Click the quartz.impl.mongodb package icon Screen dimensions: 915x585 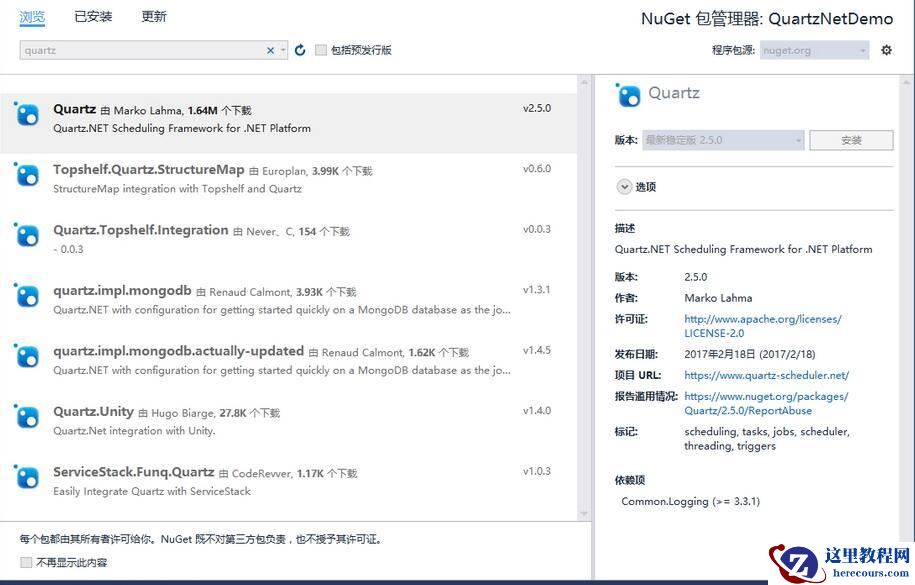(26, 295)
